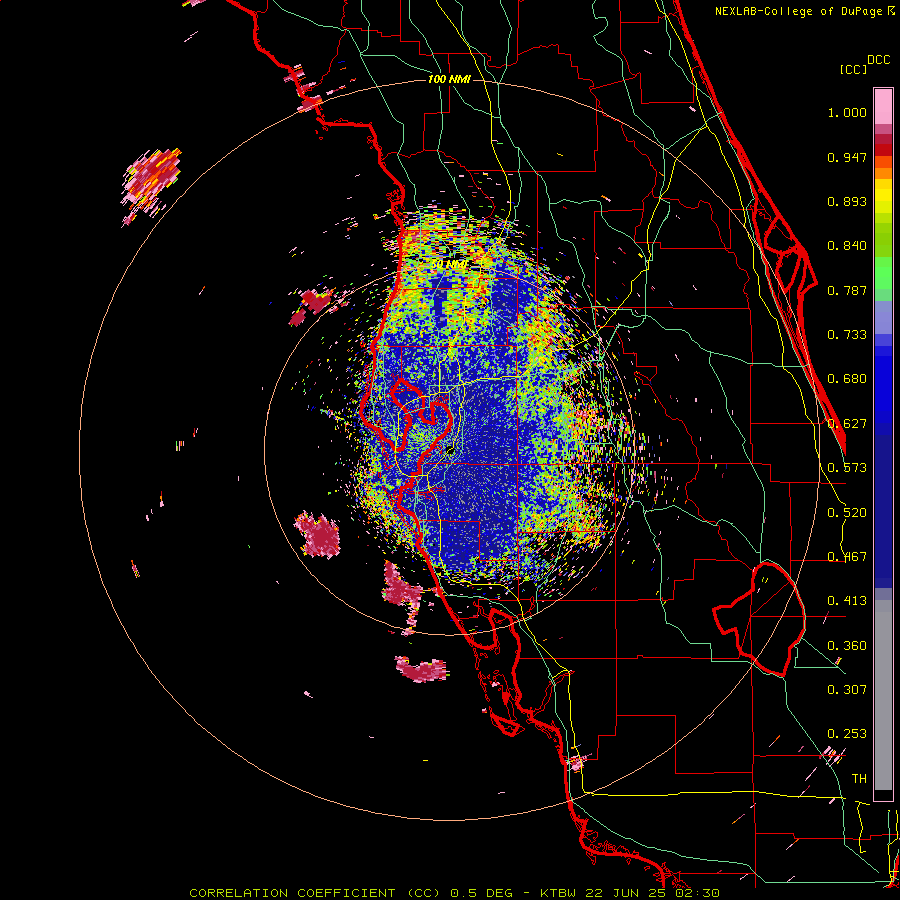This screenshot has width=900, height=900.
Task: Select the 0.893 scale value
Action: tap(847, 201)
